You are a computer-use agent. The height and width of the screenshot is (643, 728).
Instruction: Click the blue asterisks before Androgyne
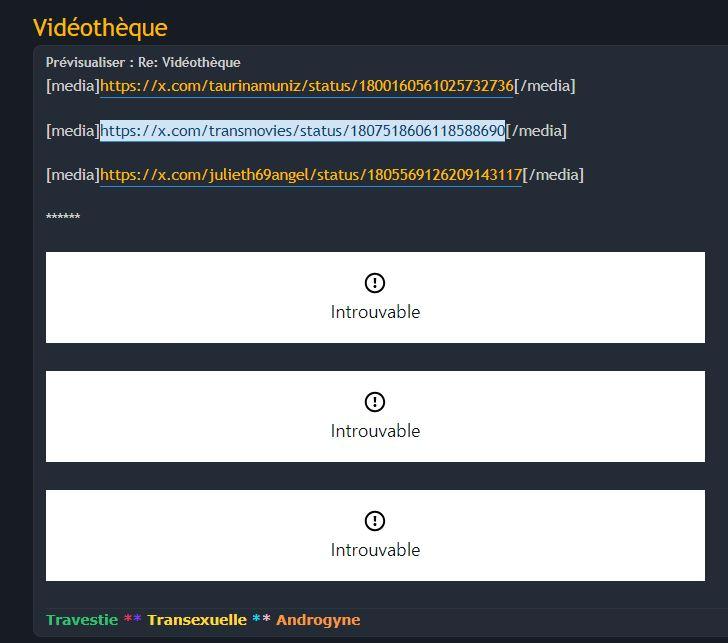[x=261, y=618]
